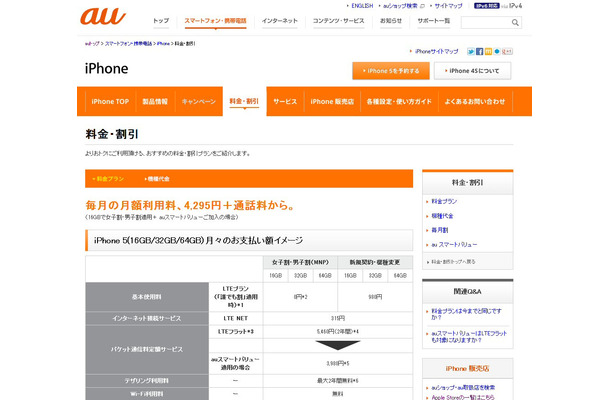Open the auショップ・au取扱店を検索 link
This screenshot has height=400, width=610.
pyautogui.click(x=463, y=388)
